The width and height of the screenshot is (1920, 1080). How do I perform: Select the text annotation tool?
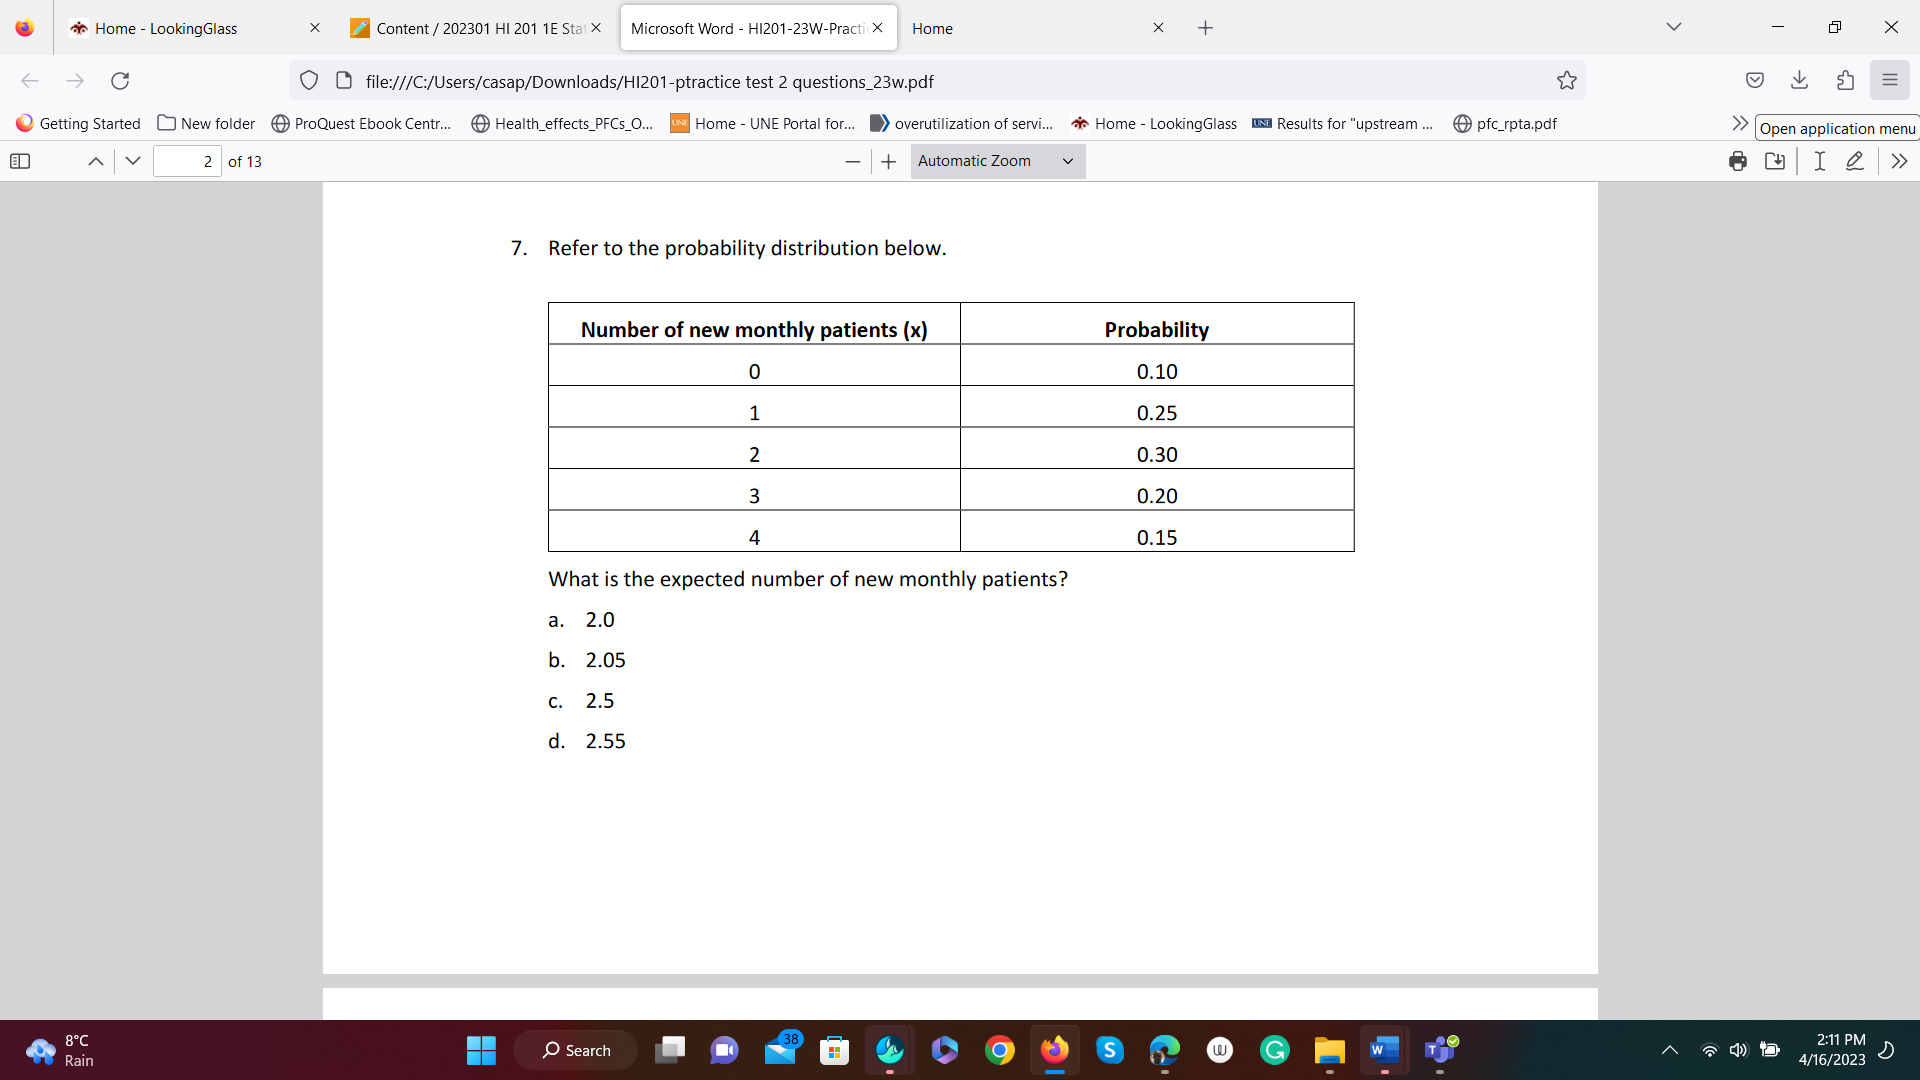point(1819,161)
